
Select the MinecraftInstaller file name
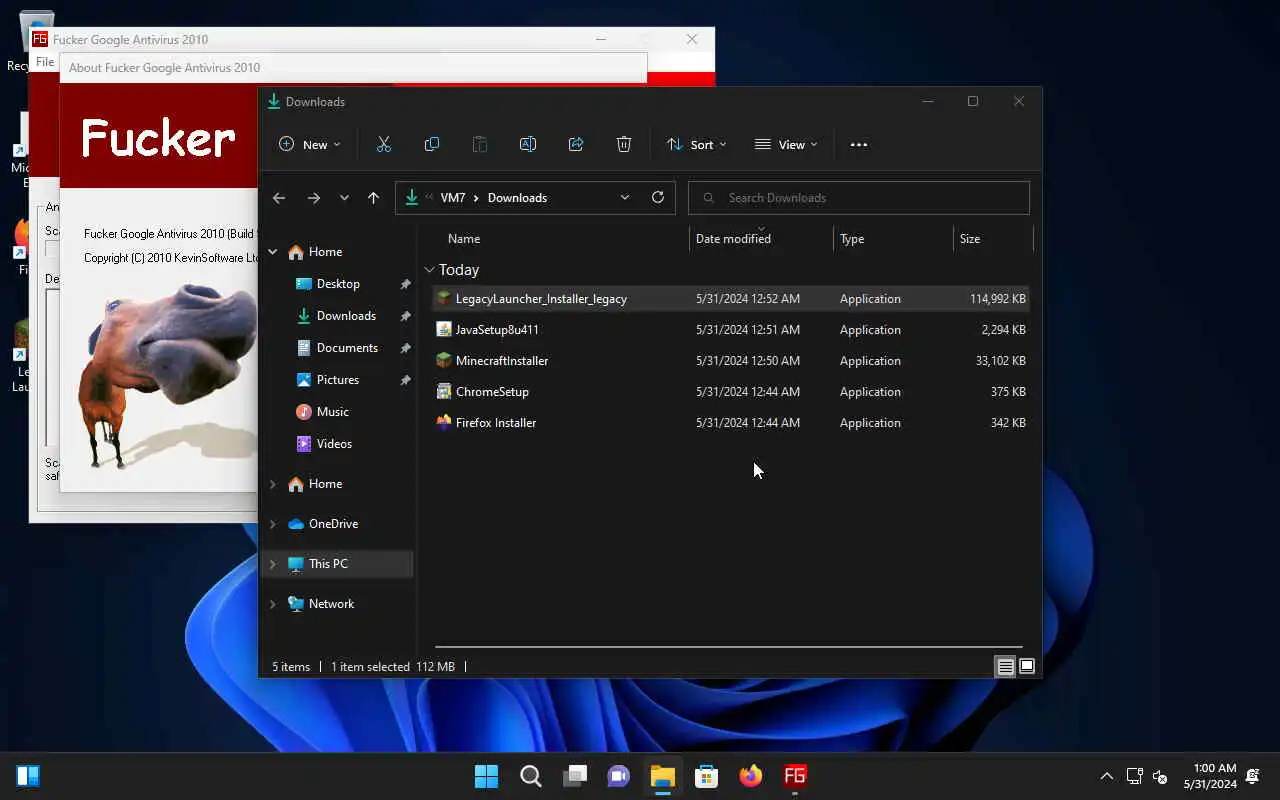[502, 360]
